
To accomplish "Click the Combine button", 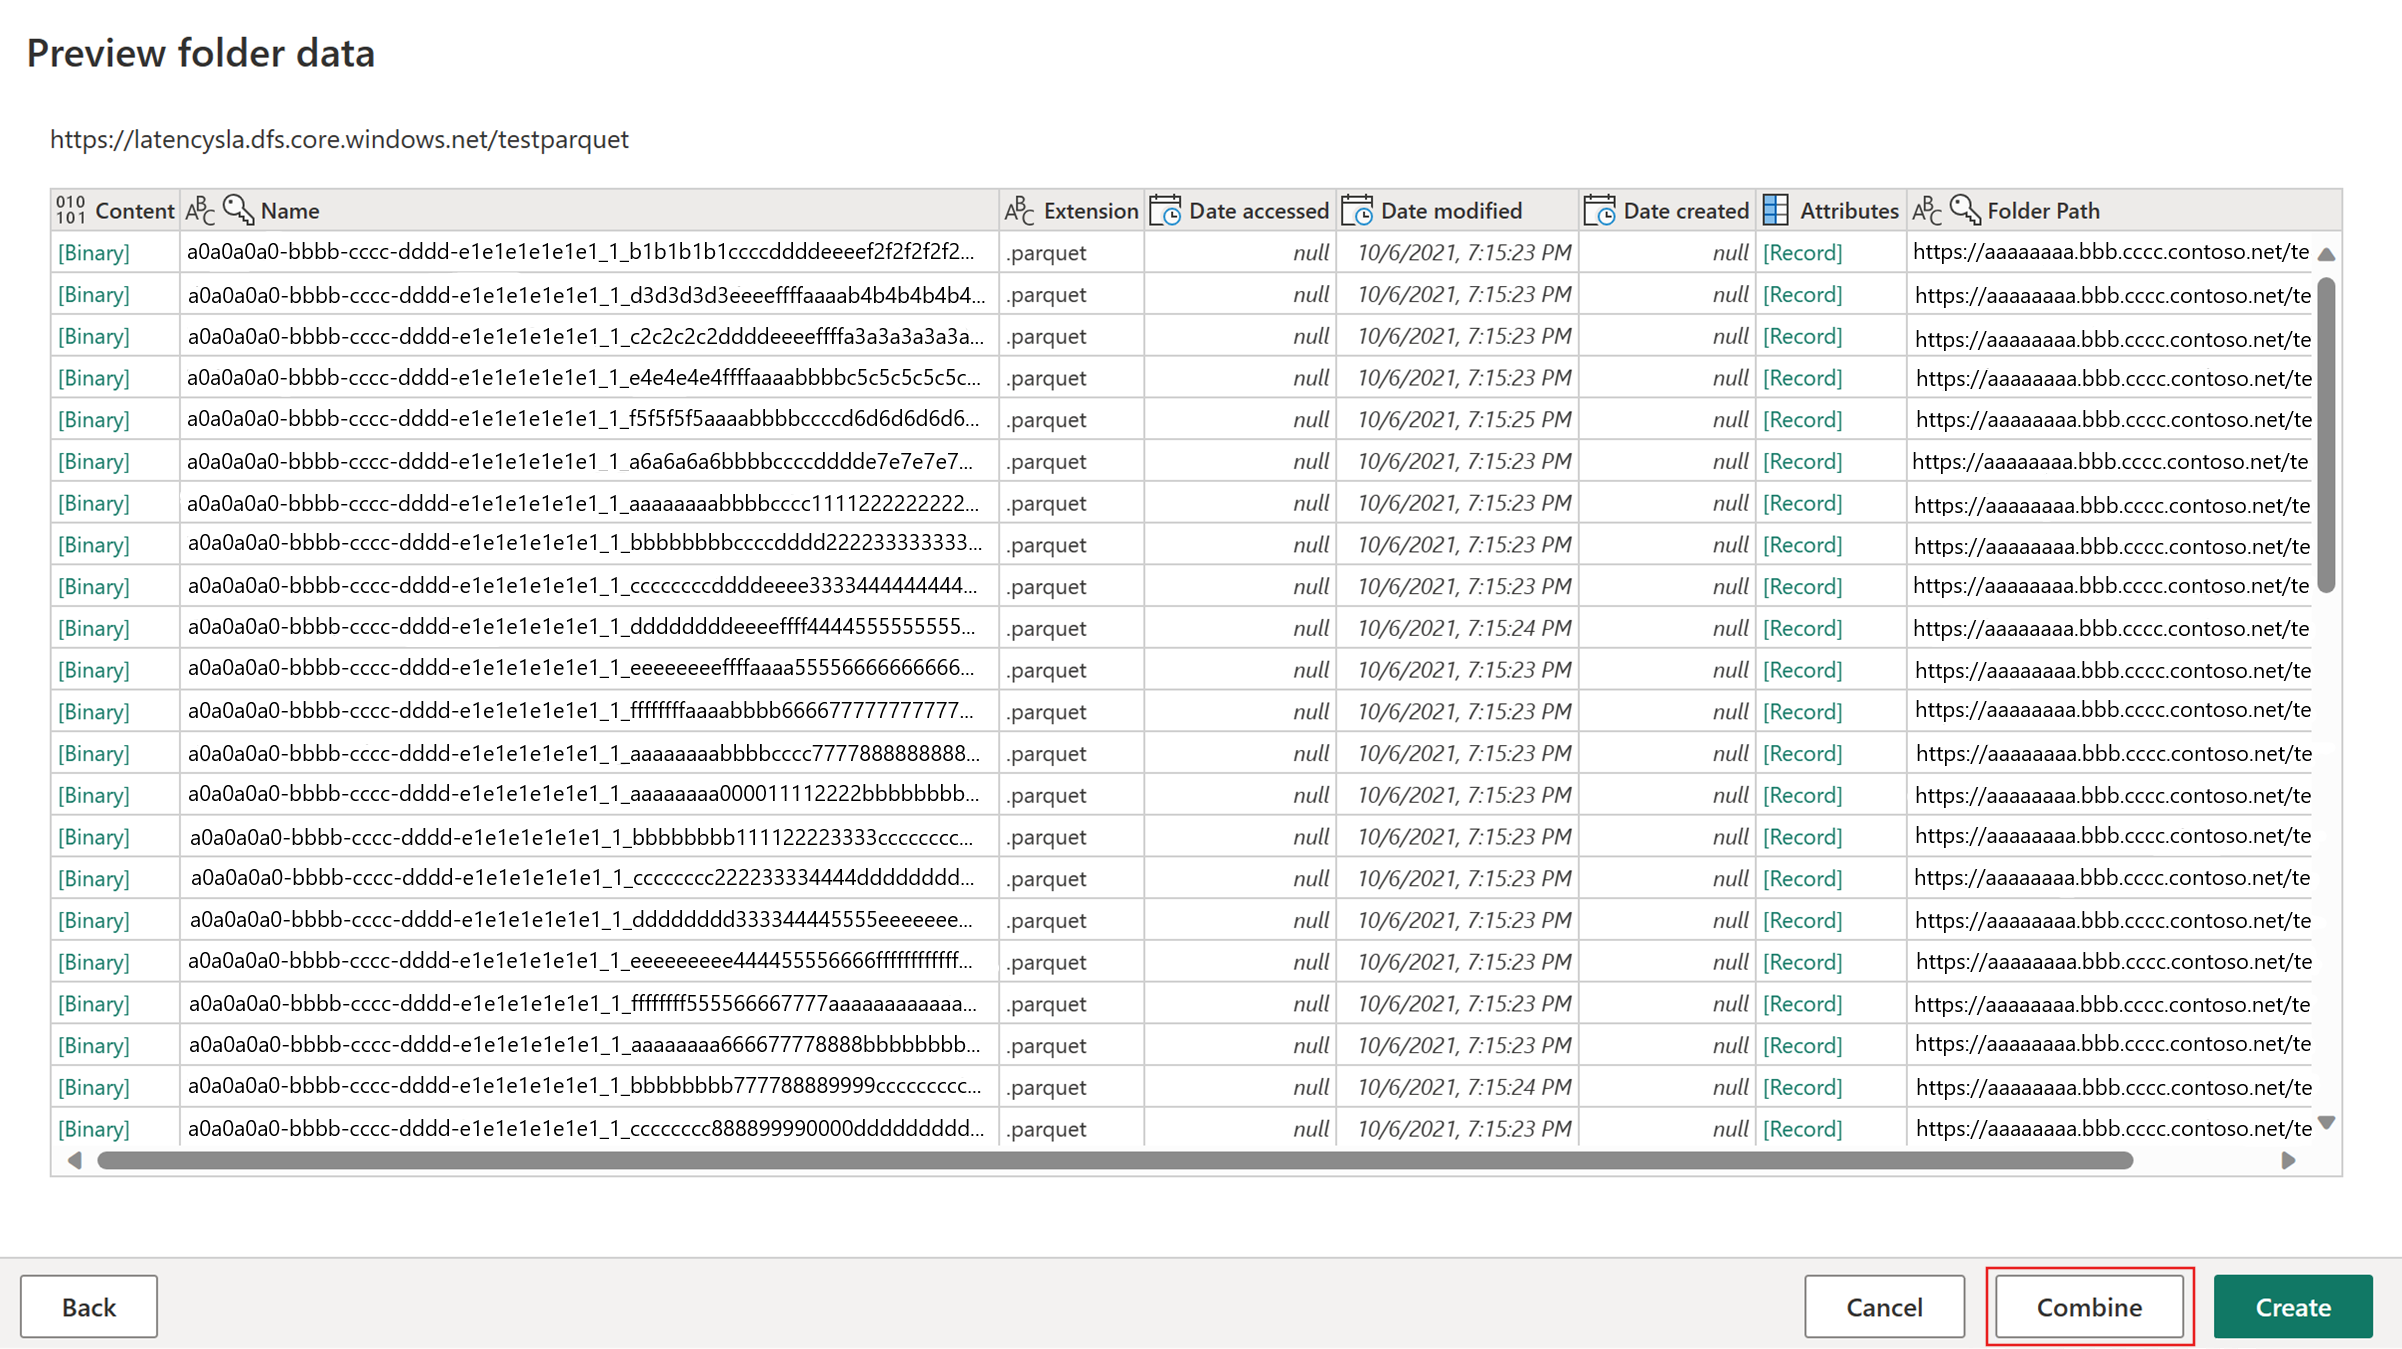I will coord(2089,1306).
